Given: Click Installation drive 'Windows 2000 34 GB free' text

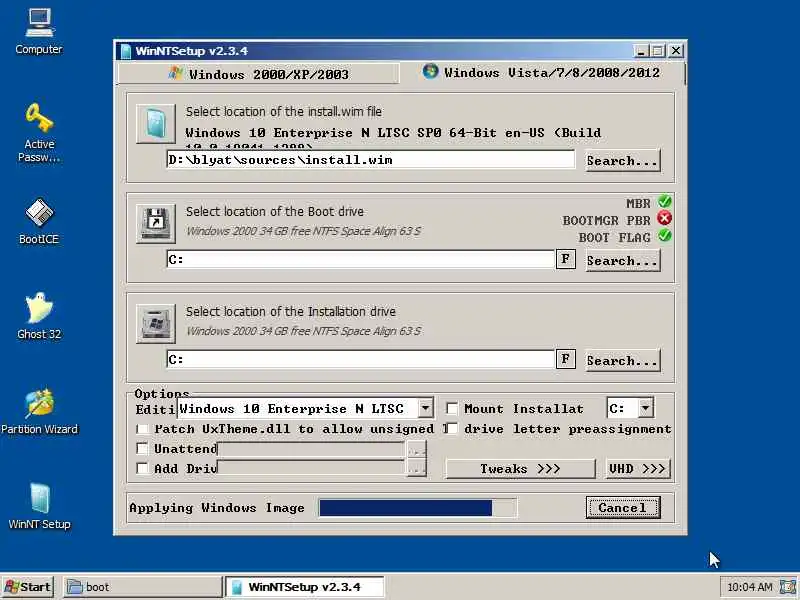Looking at the screenshot, I should [303, 331].
